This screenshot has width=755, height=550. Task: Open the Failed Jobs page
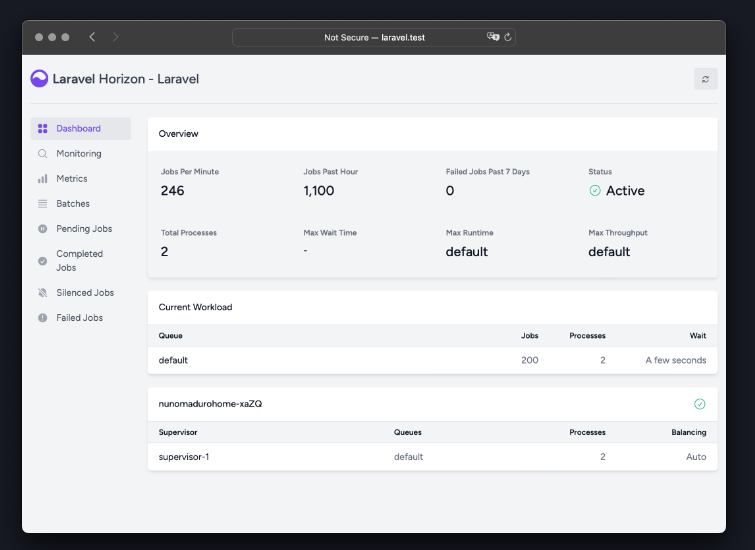pyautogui.click(x=80, y=317)
